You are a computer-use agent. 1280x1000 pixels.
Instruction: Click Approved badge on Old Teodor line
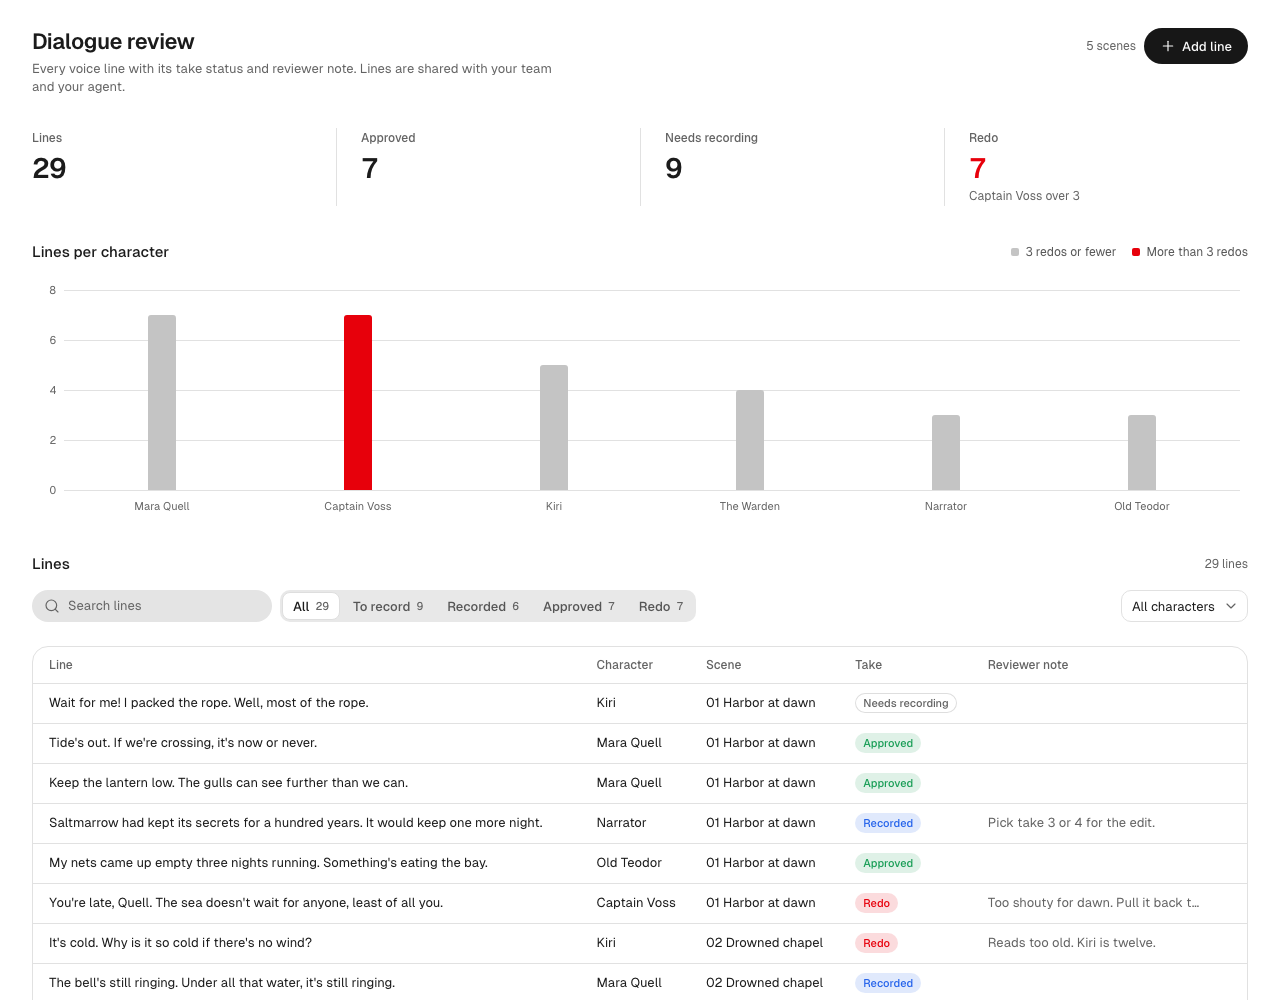(888, 863)
